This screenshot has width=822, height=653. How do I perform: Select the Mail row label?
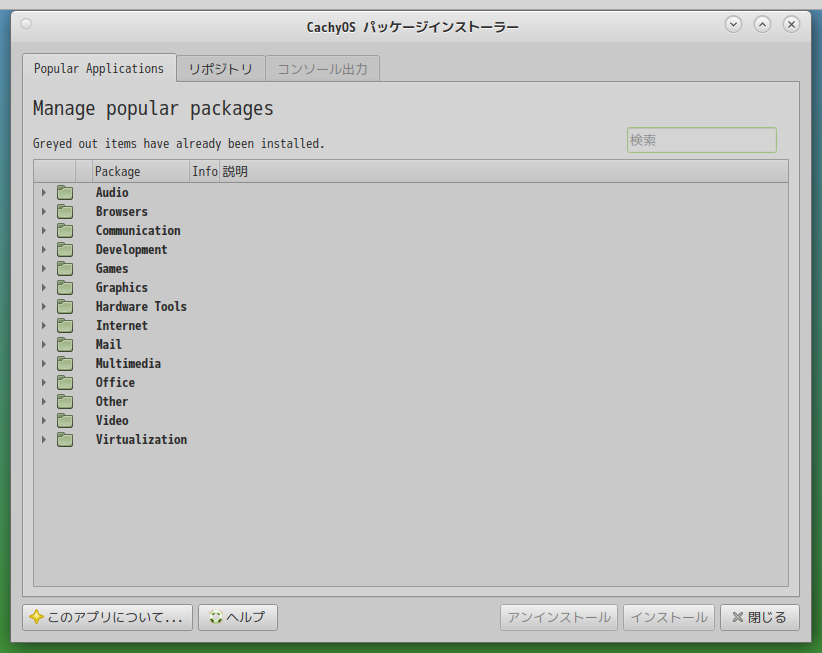109,344
